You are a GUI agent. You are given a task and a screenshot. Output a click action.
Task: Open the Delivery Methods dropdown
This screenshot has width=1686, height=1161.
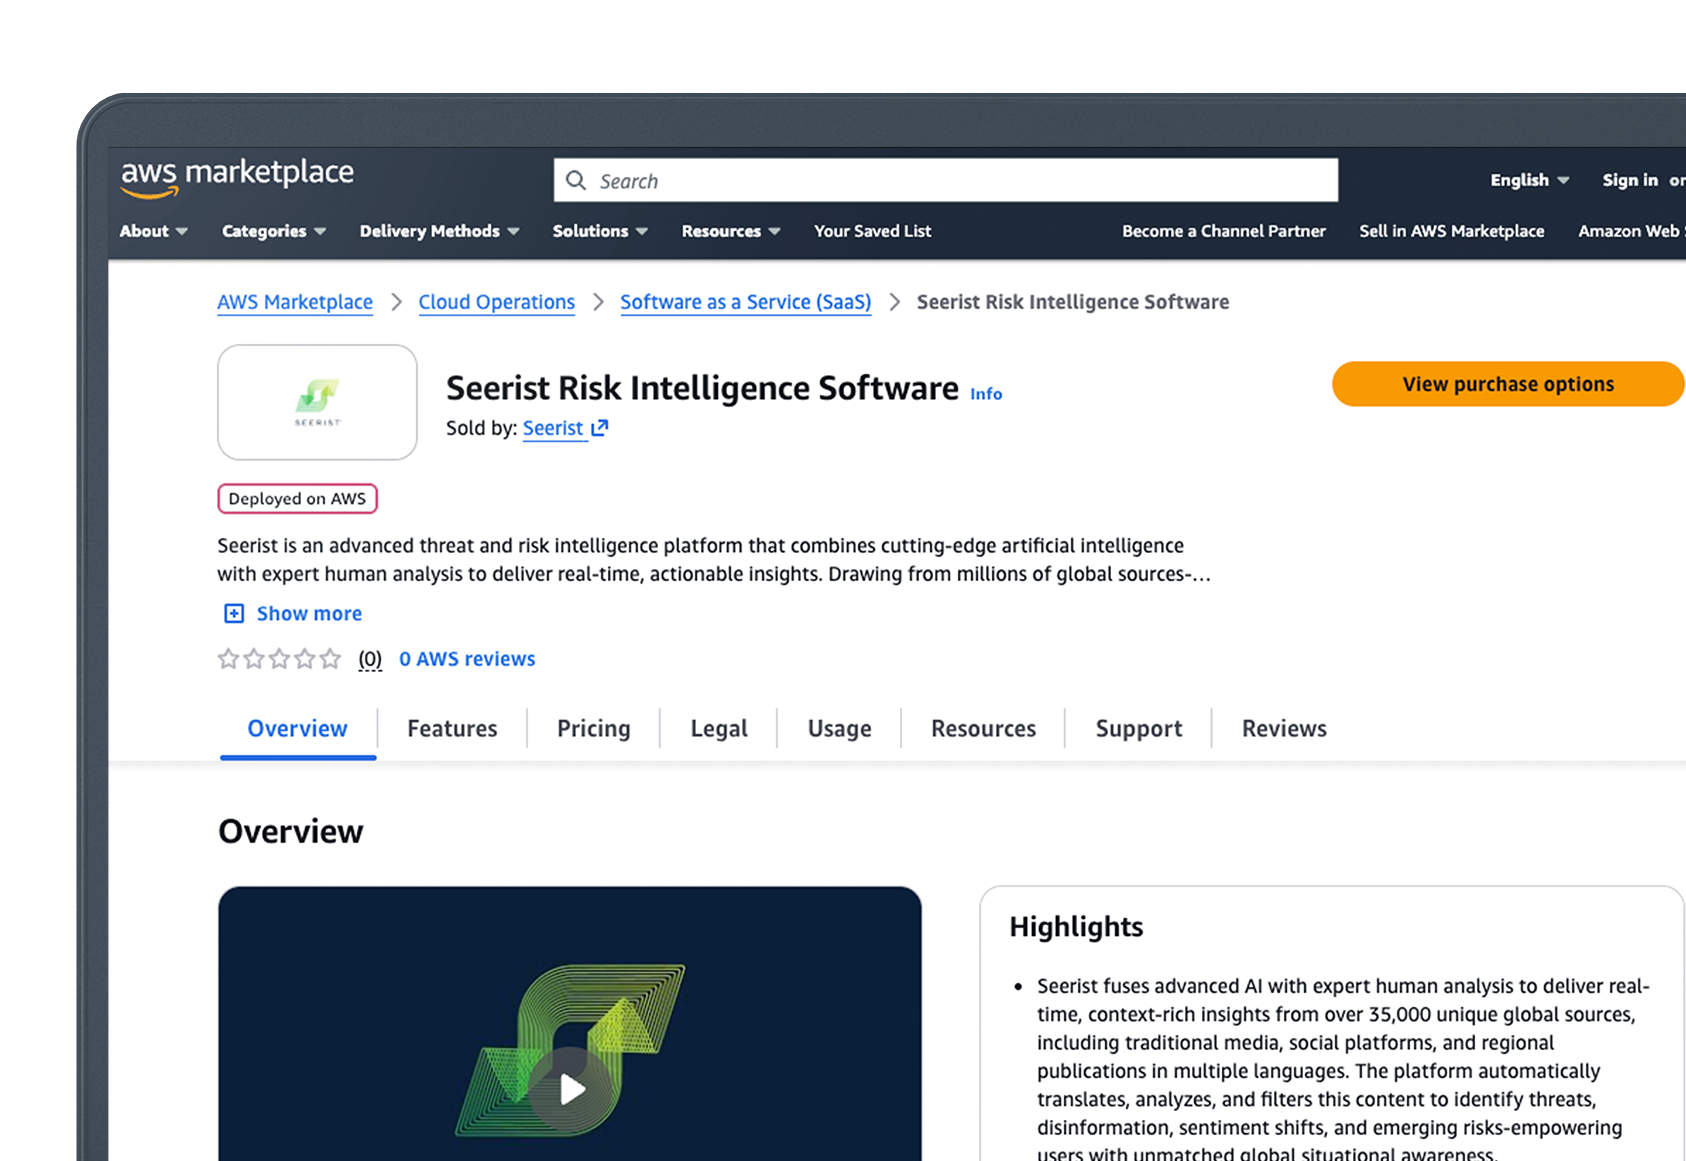(439, 231)
